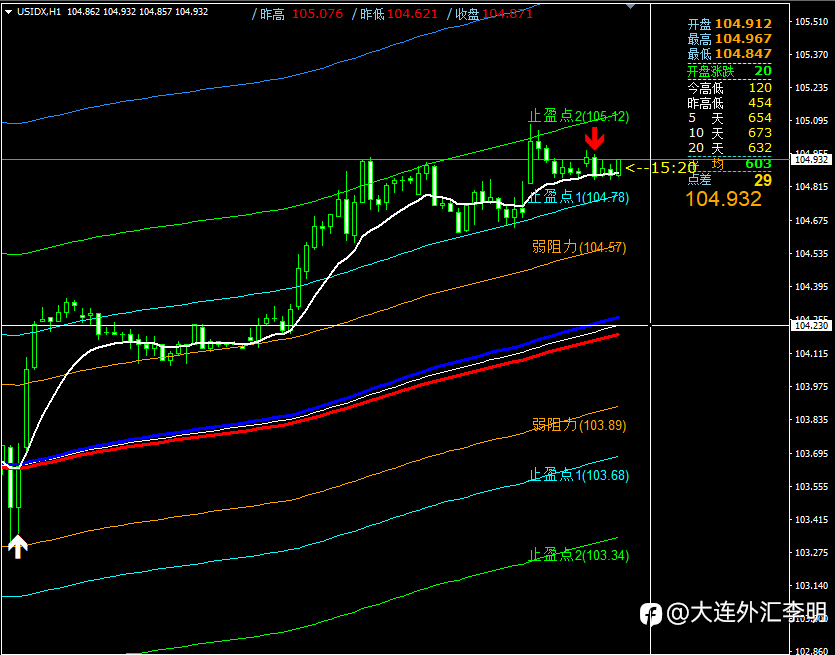Click the 昨低 104.621 label
Viewport: 835px width, 655px height.
[x=395, y=14]
